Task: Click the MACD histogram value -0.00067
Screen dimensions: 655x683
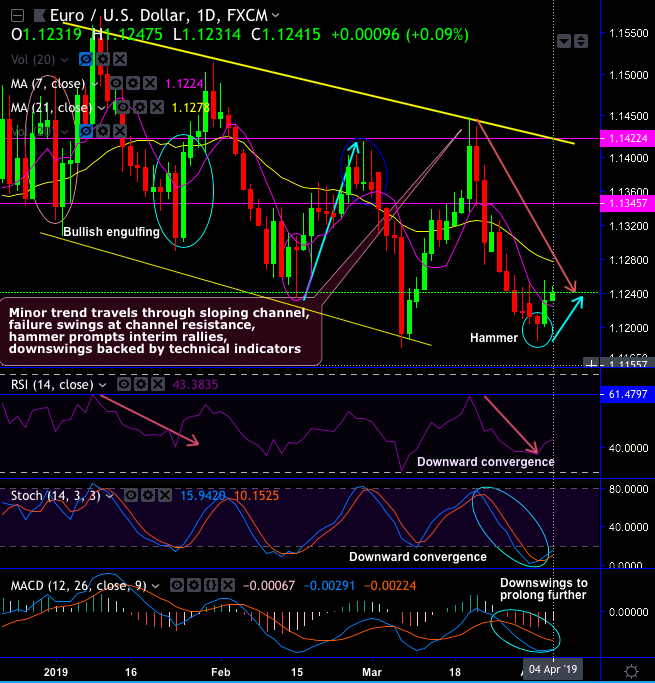Action: 269,585
